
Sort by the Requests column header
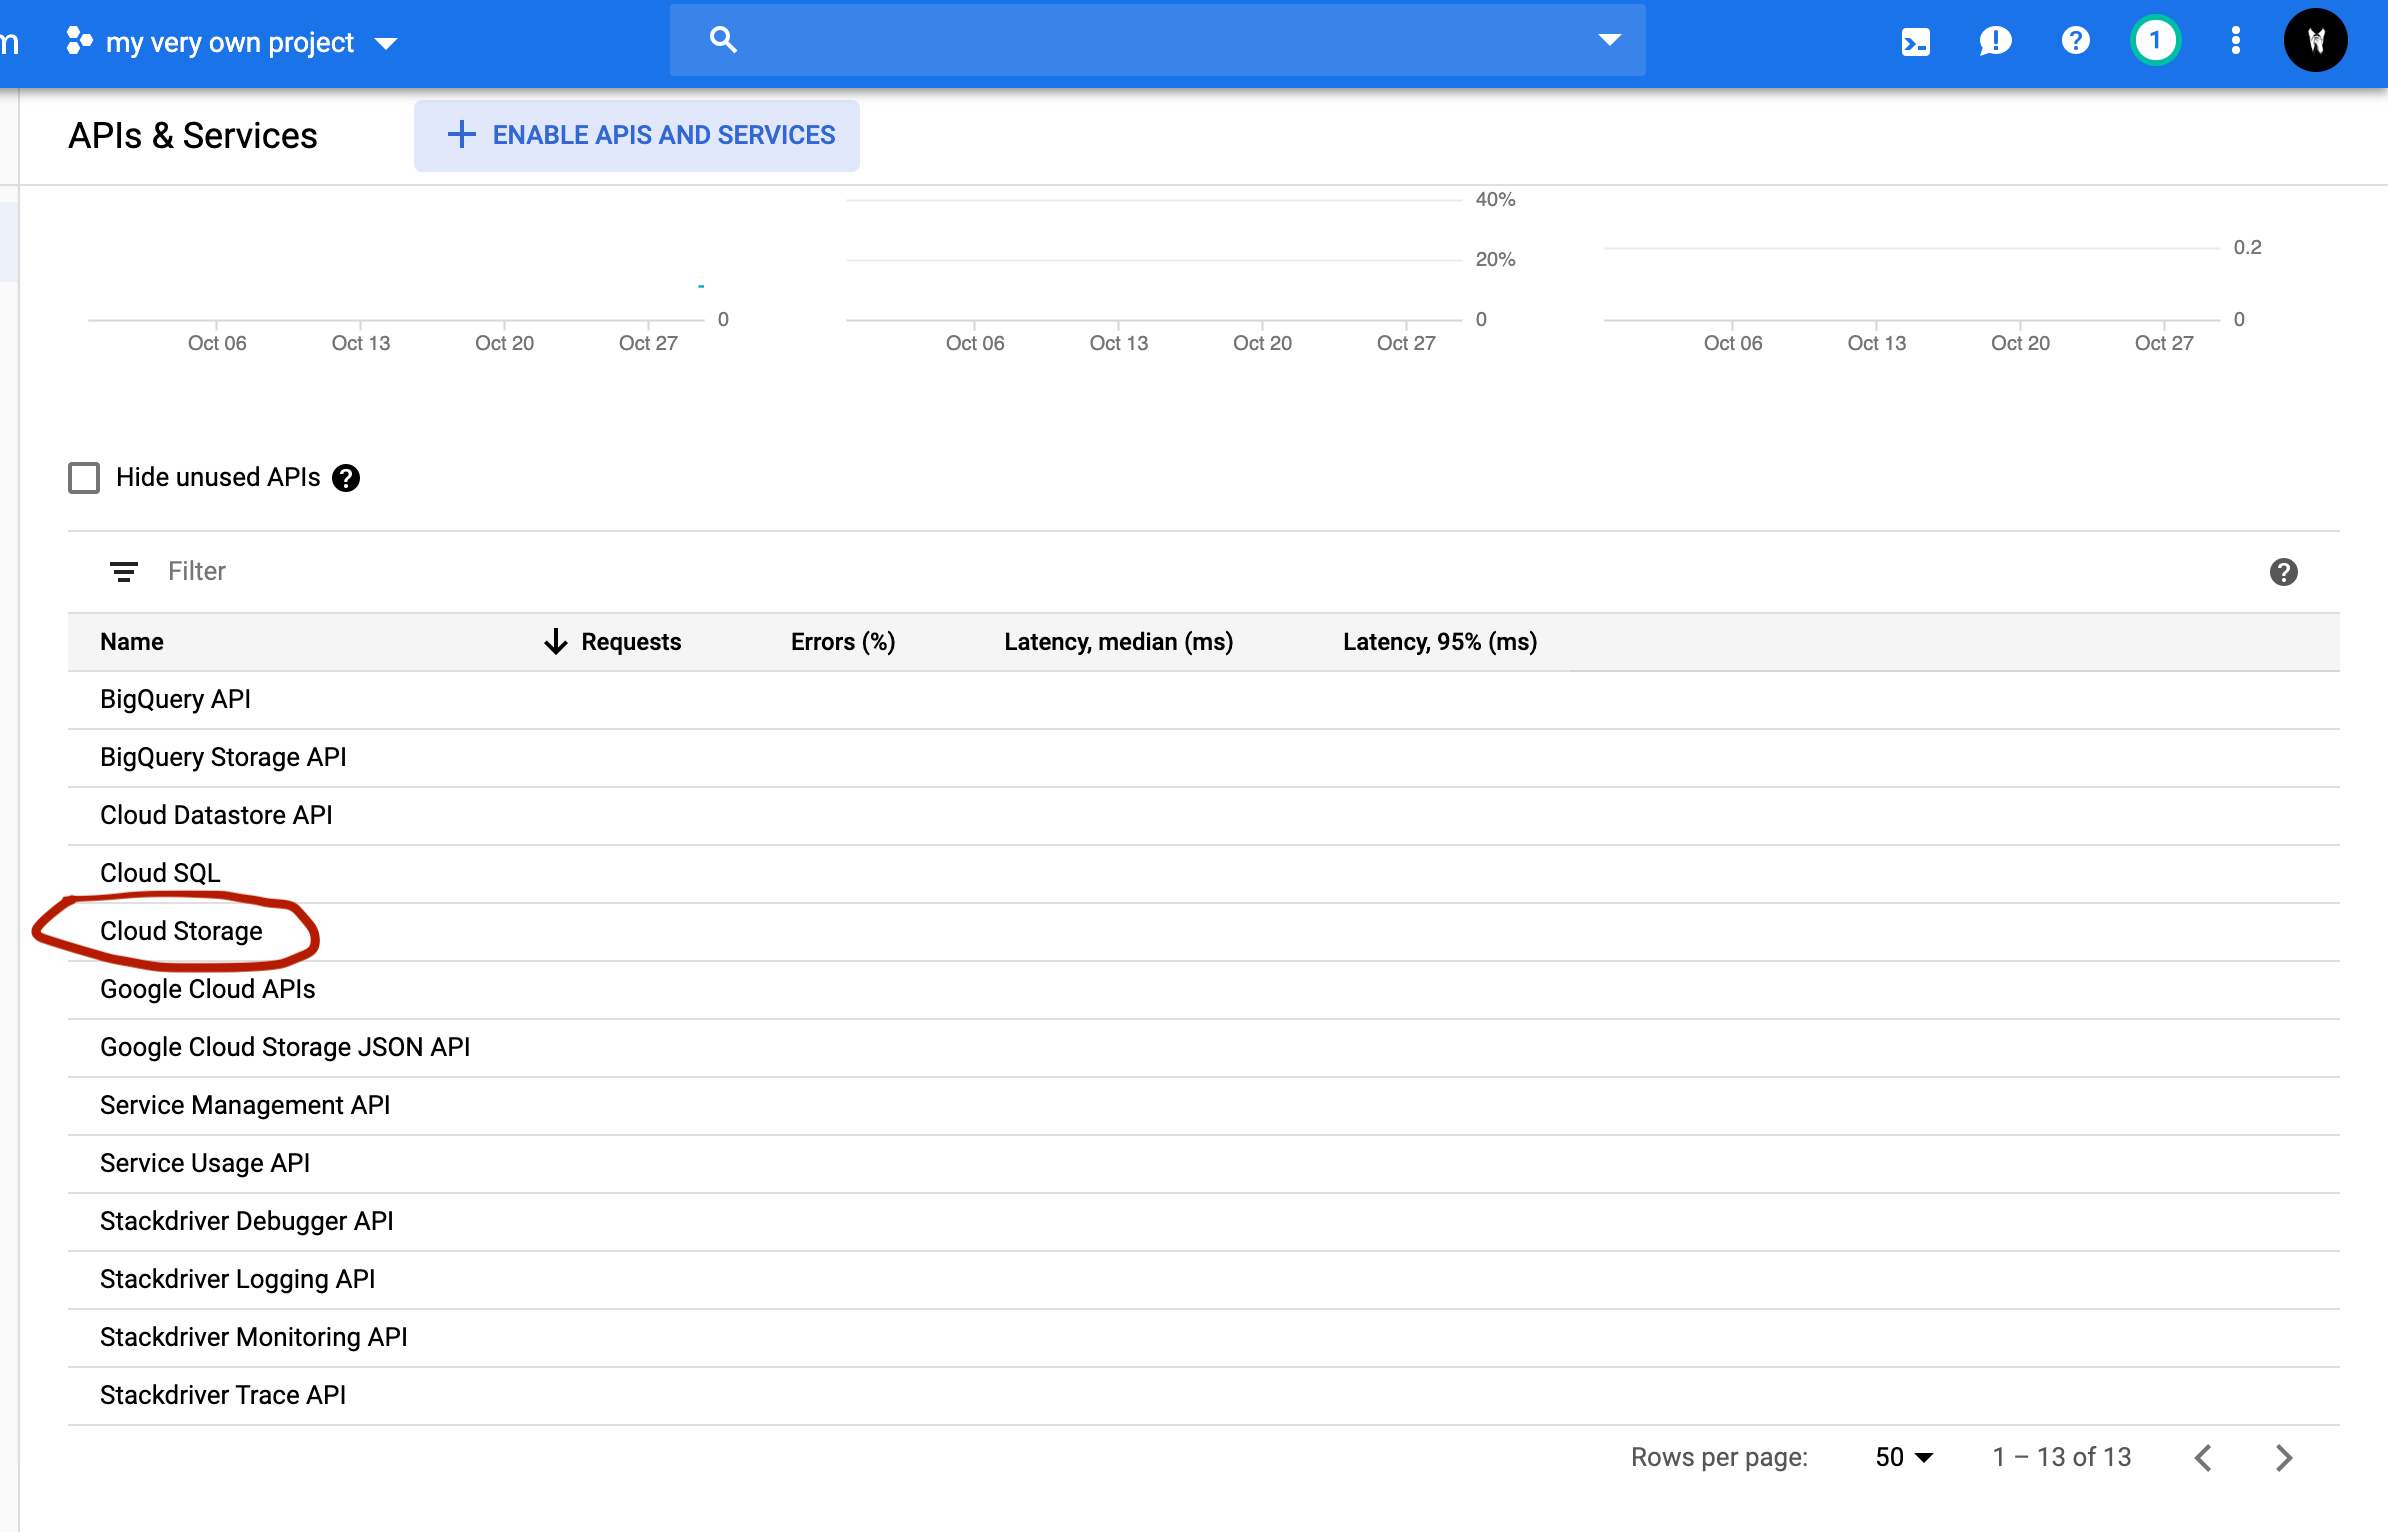tap(630, 642)
